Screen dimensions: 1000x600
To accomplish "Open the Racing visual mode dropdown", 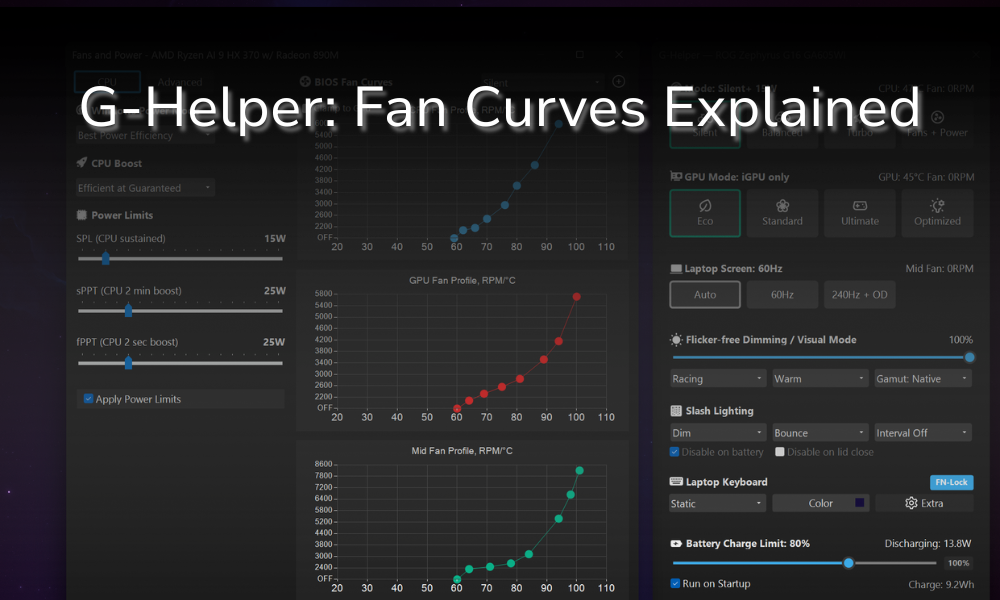I will point(717,378).
